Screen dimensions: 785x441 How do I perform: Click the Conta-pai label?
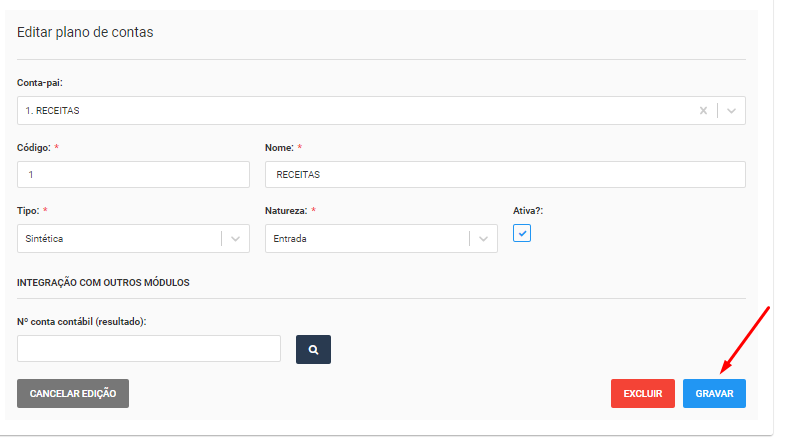tap(40, 83)
